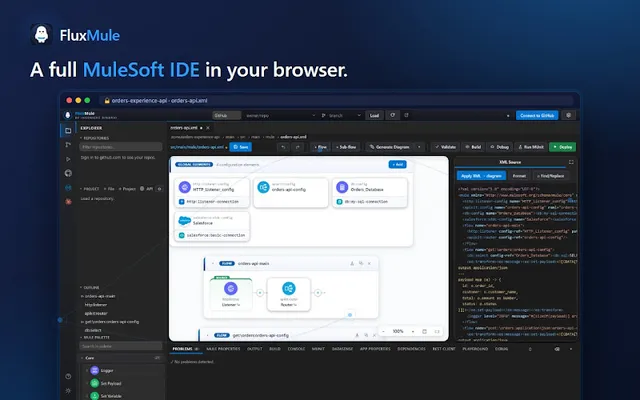Screen dimensions: 640x400
Task: Click the src/main/mule/orders-api.xml path link
Action: (x=197, y=147)
